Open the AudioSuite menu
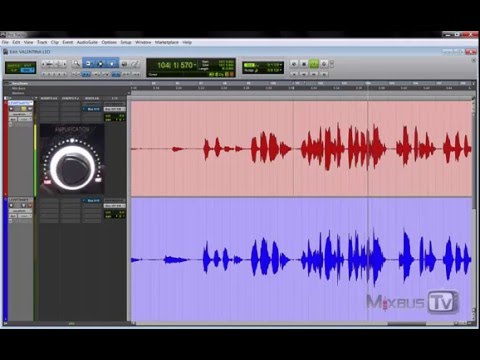This screenshot has width=480, height=360. (x=87, y=42)
